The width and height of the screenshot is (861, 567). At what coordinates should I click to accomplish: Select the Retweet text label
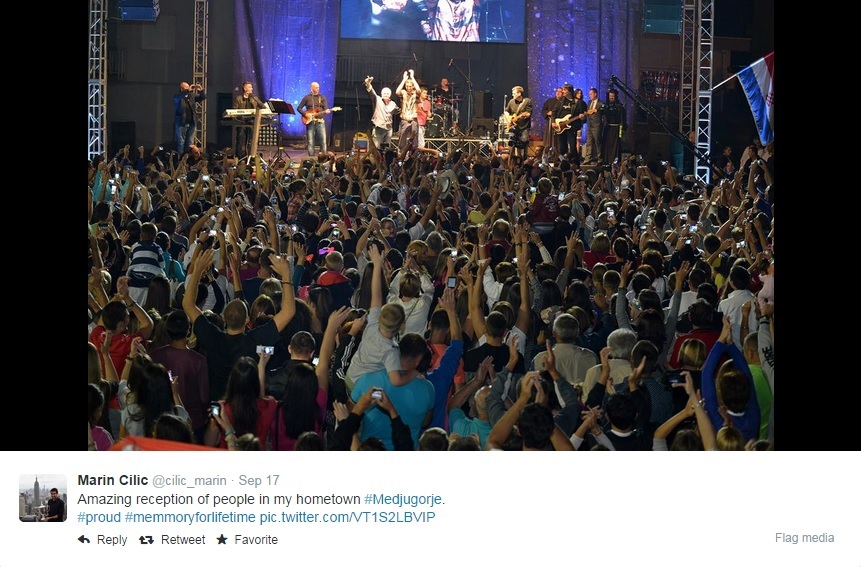[183, 540]
